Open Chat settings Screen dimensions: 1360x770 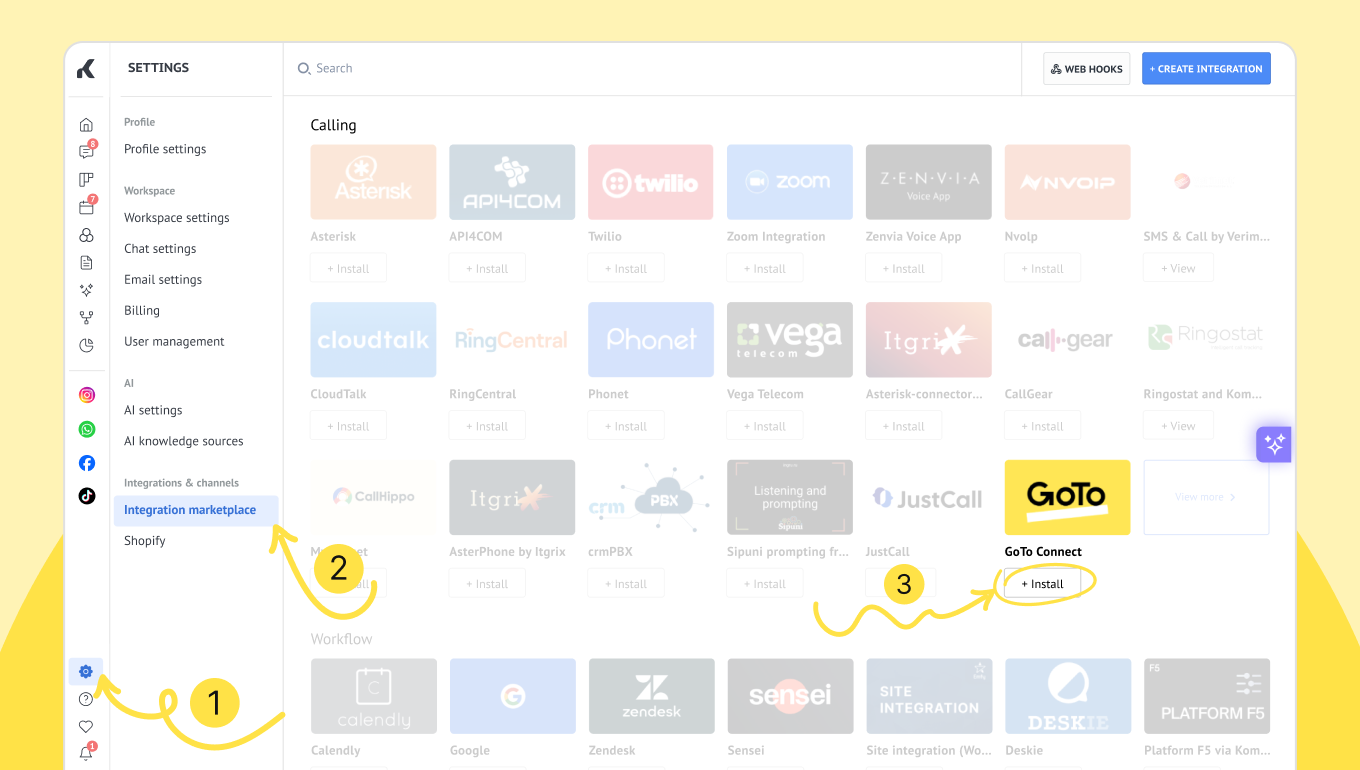(160, 249)
